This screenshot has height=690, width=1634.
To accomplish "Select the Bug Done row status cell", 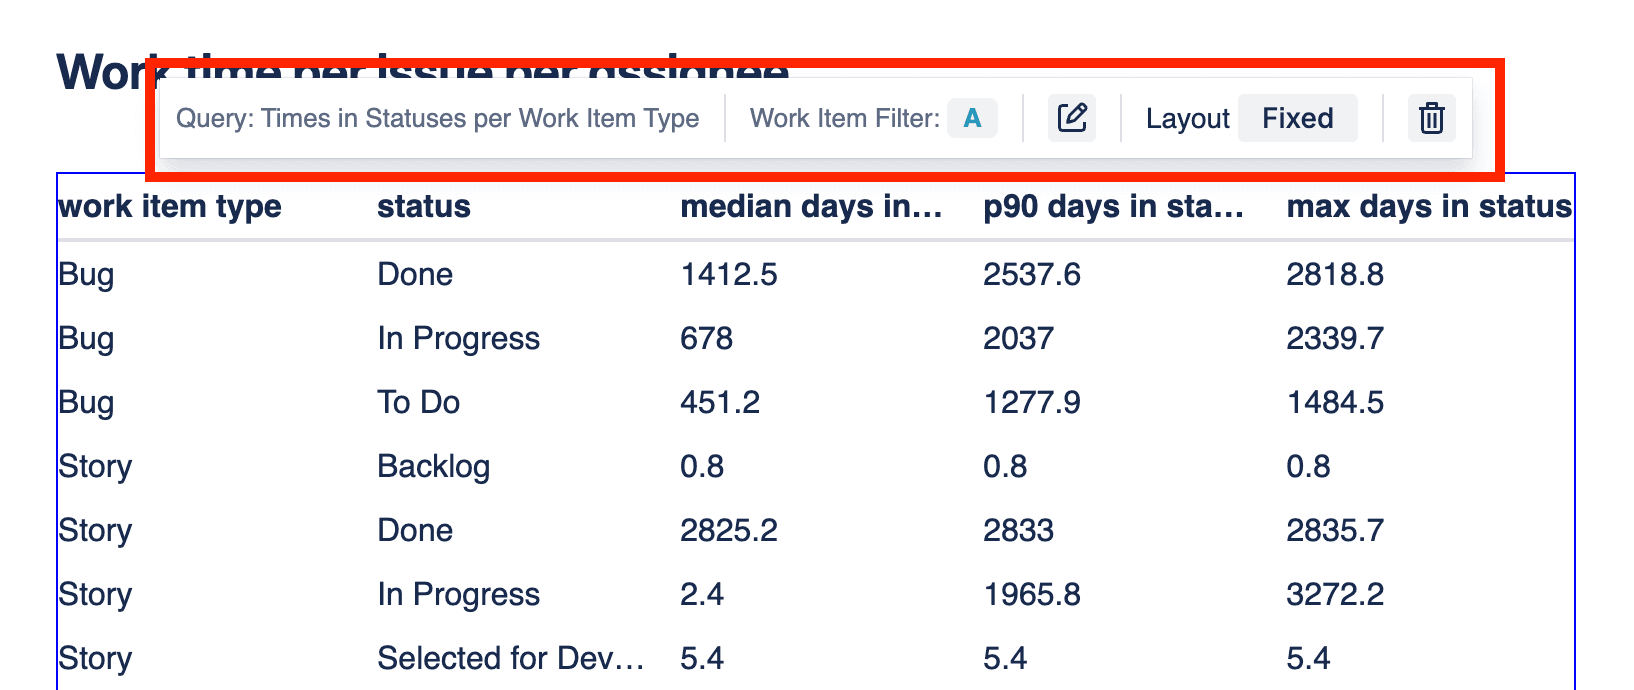I will pos(415,274).
